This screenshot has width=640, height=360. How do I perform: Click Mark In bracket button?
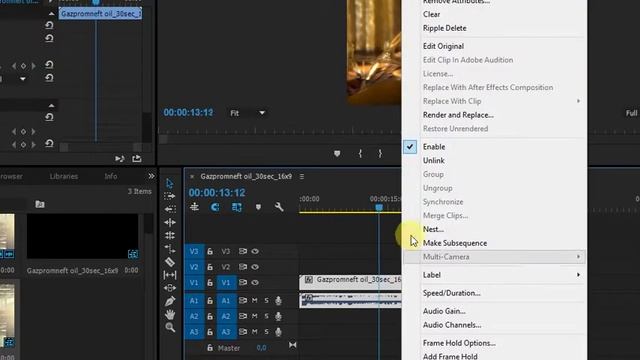pos(360,153)
